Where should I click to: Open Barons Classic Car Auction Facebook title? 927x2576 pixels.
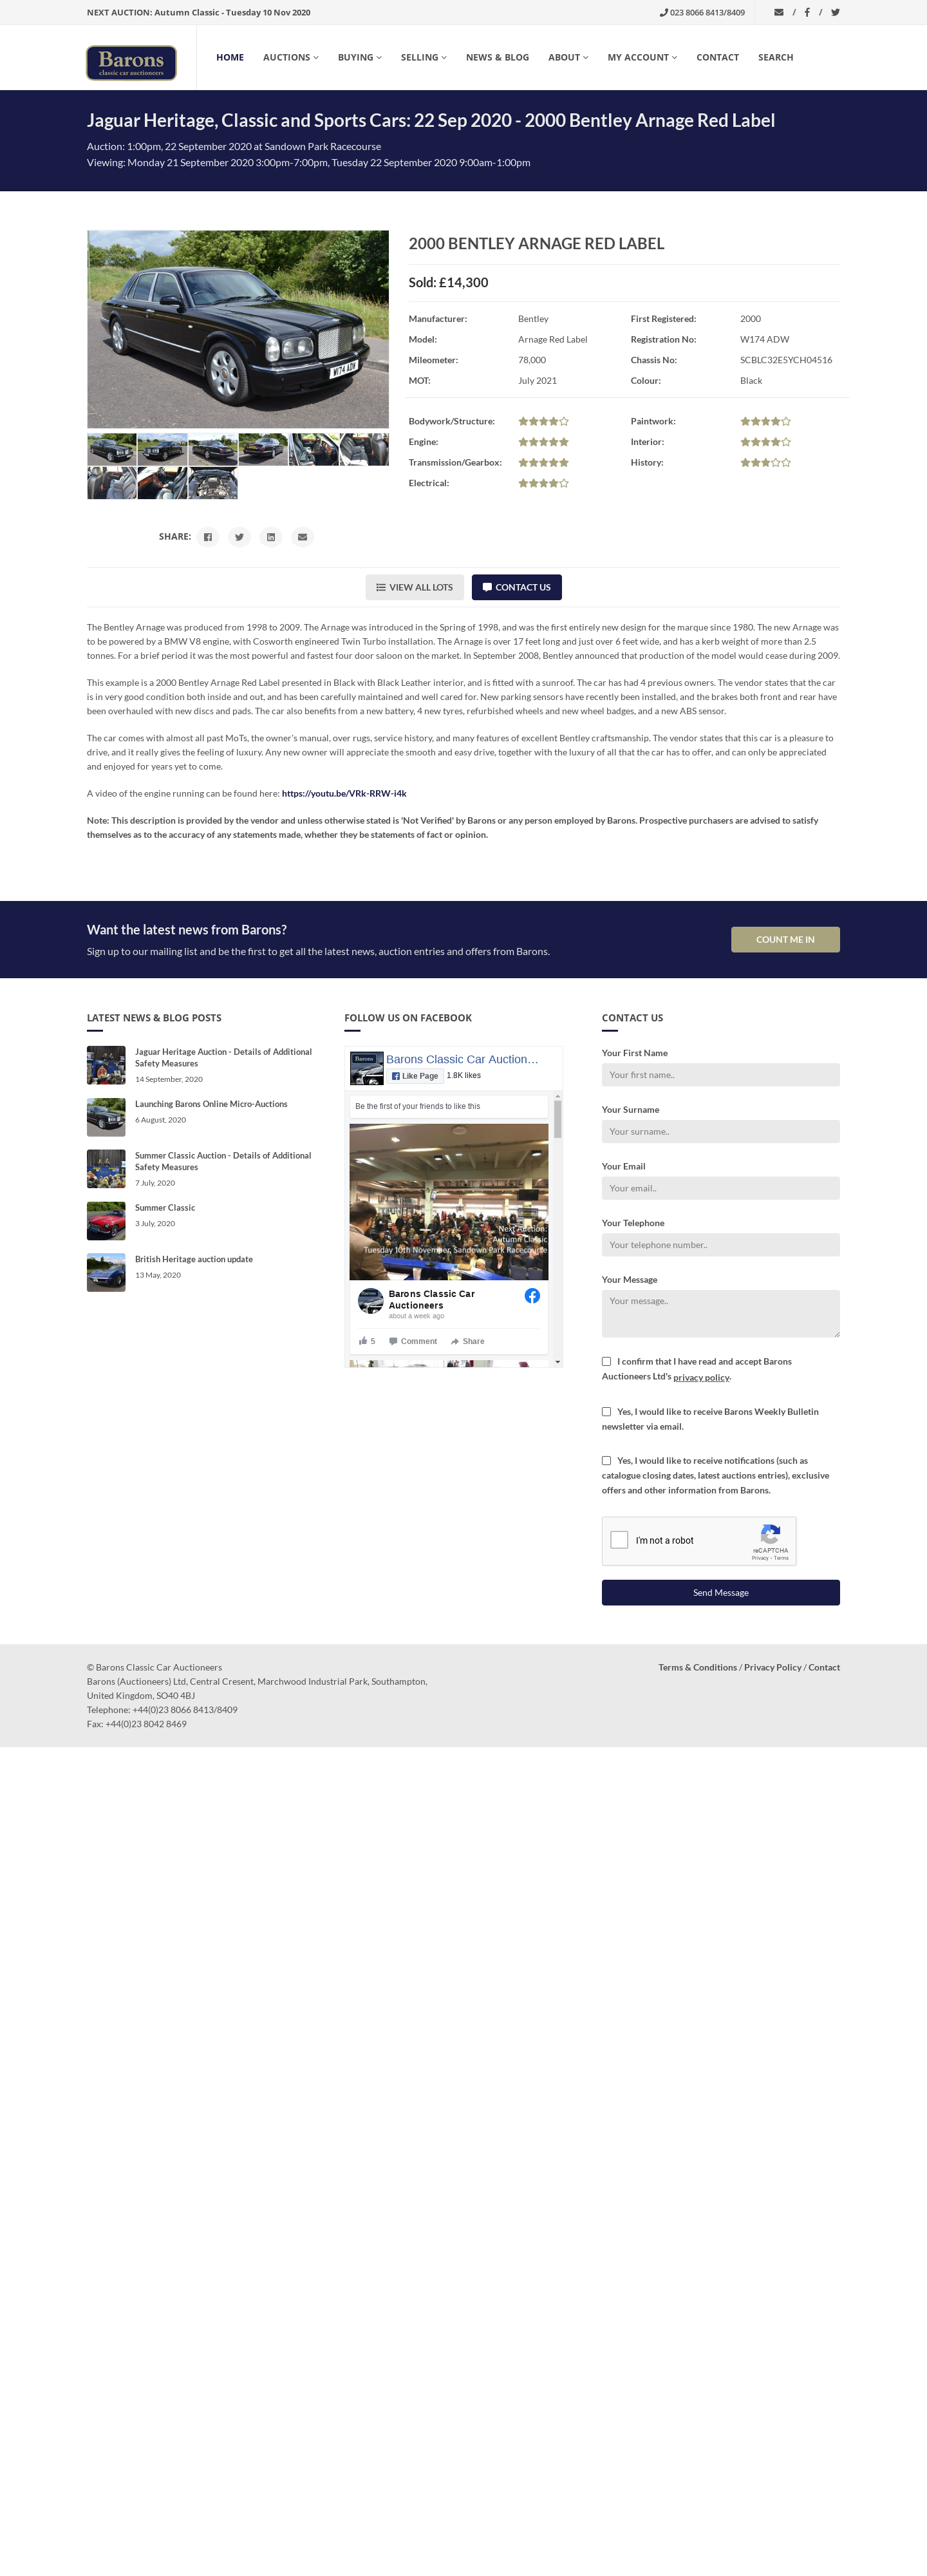click(x=462, y=1059)
